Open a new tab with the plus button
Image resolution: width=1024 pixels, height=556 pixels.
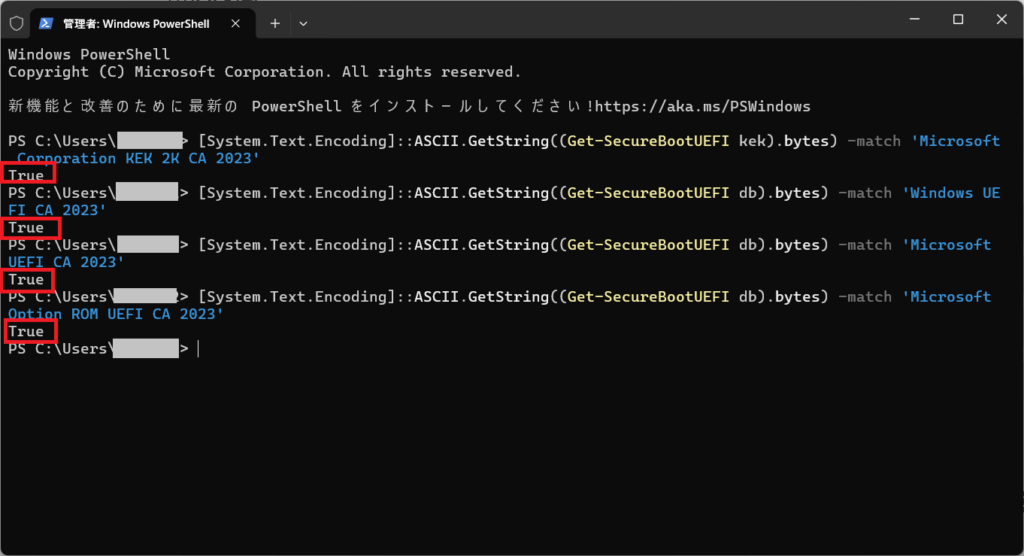[x=275, y=22]
